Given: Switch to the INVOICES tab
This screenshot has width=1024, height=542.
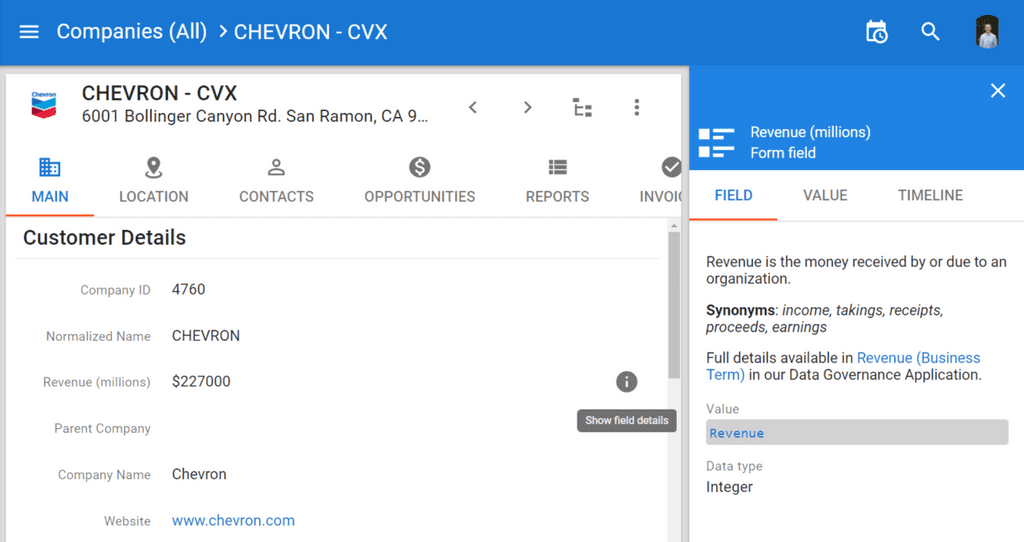Looking at the screenshot, I should click(660, 181).
